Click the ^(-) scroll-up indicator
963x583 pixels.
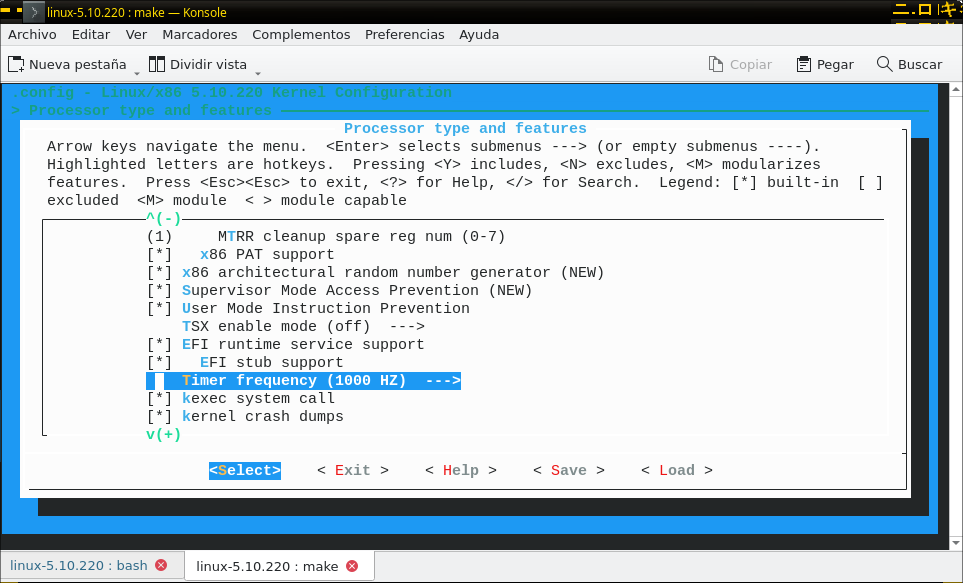pyautogui.click(x=163, y=219)
